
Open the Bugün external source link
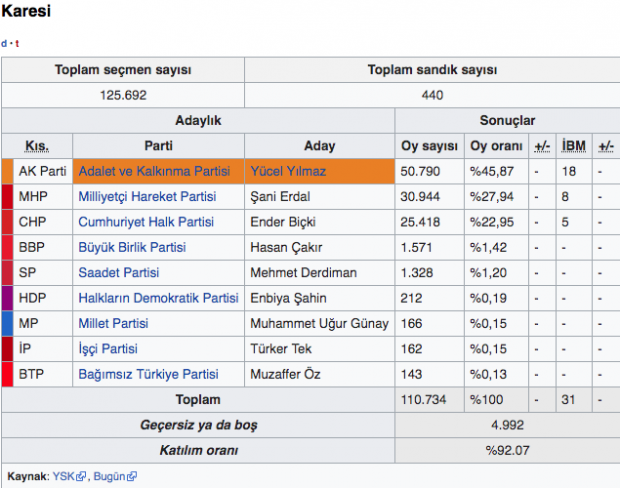110,476
